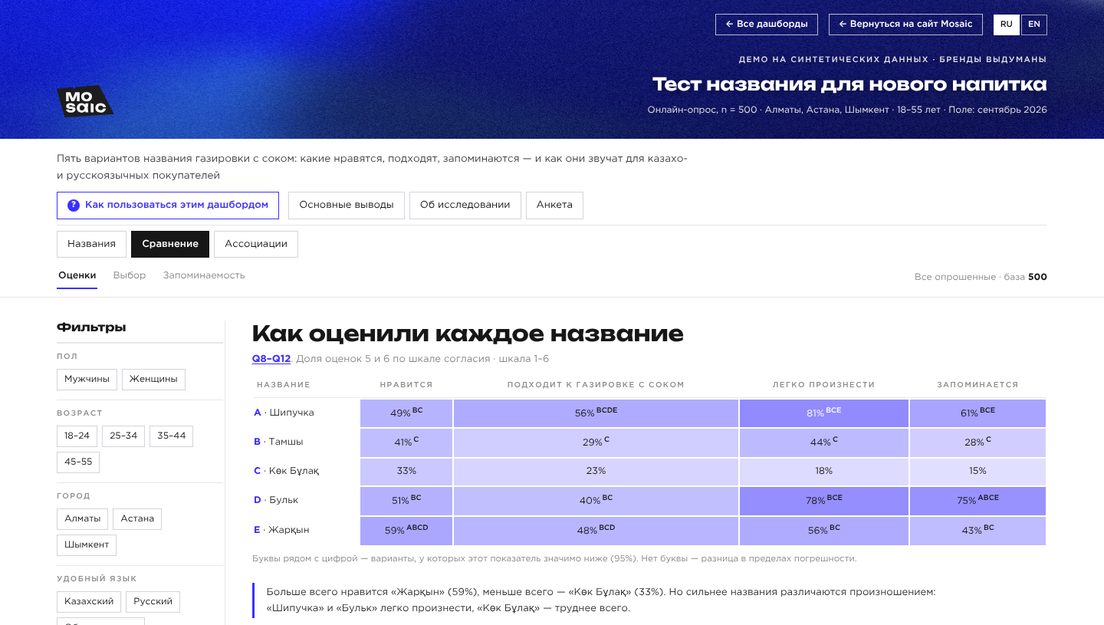Filter by city "Астана"

pyautogui.click(x=137, y=519)
